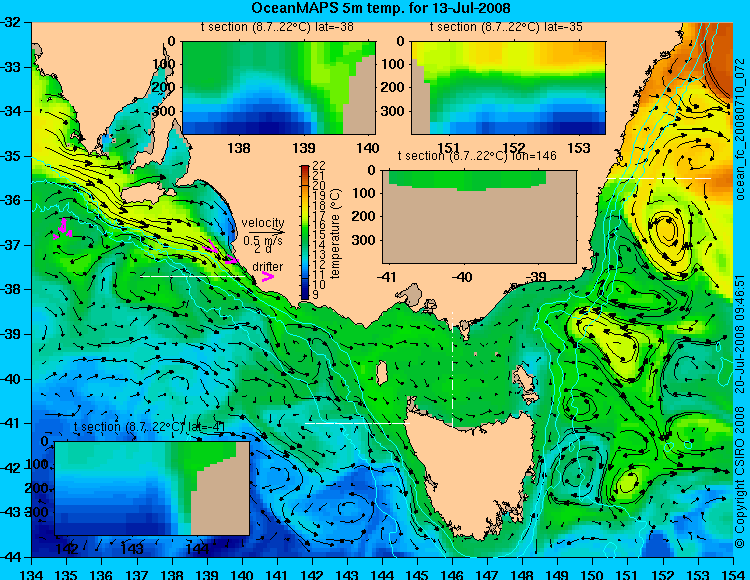
Task: Click the 'ocean_fc_20080710_072' vertical file label
Action: coord(740,129)
